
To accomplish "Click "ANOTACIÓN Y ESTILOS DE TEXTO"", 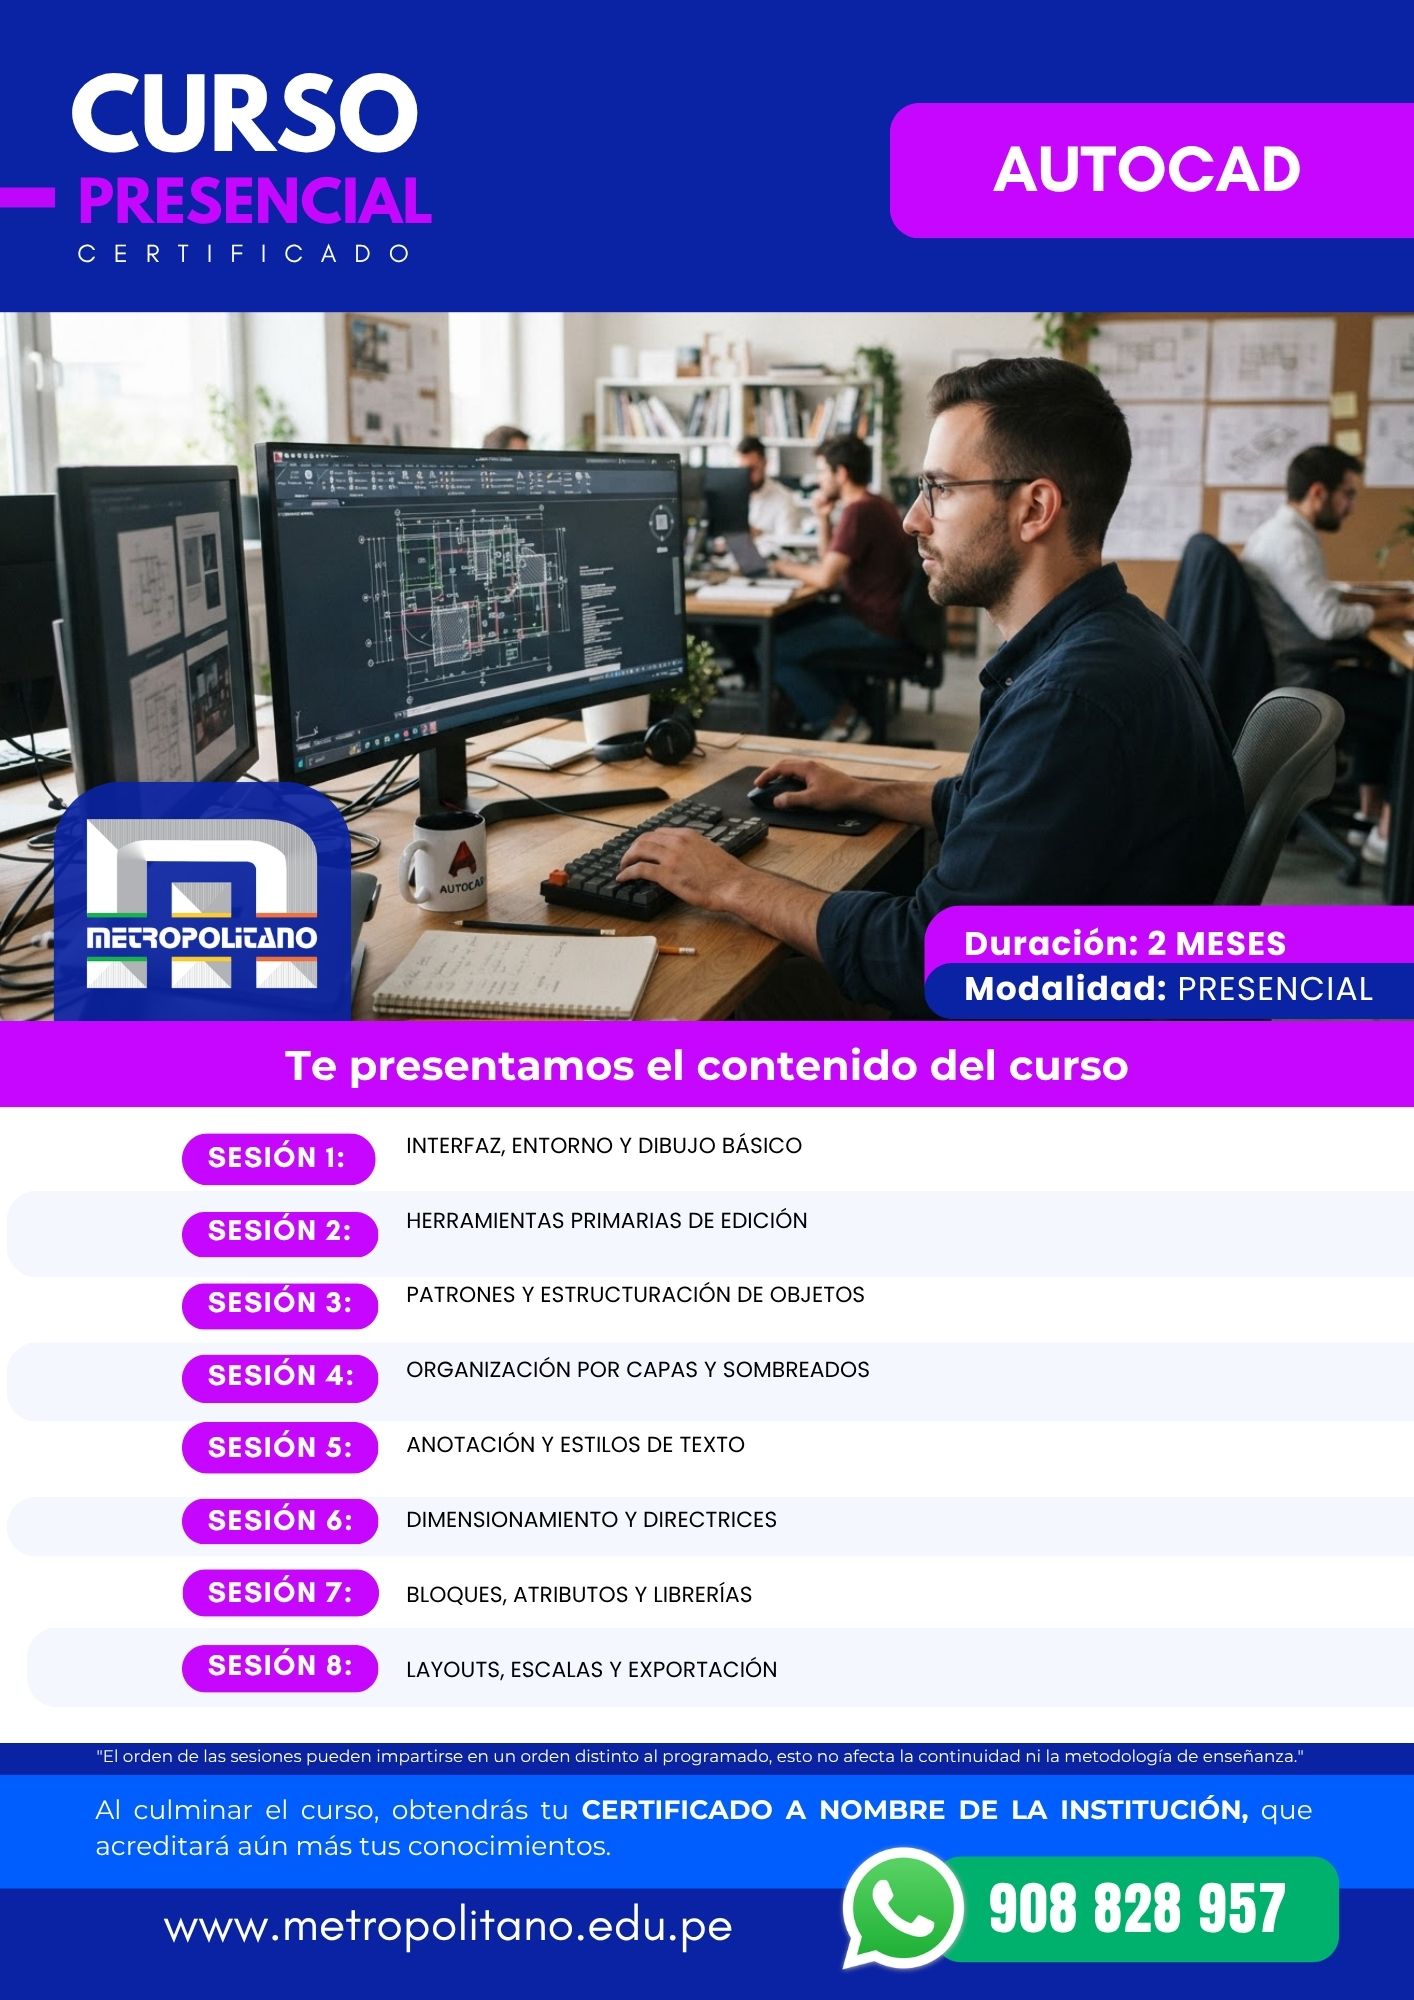I will (x=575, y=1445).
